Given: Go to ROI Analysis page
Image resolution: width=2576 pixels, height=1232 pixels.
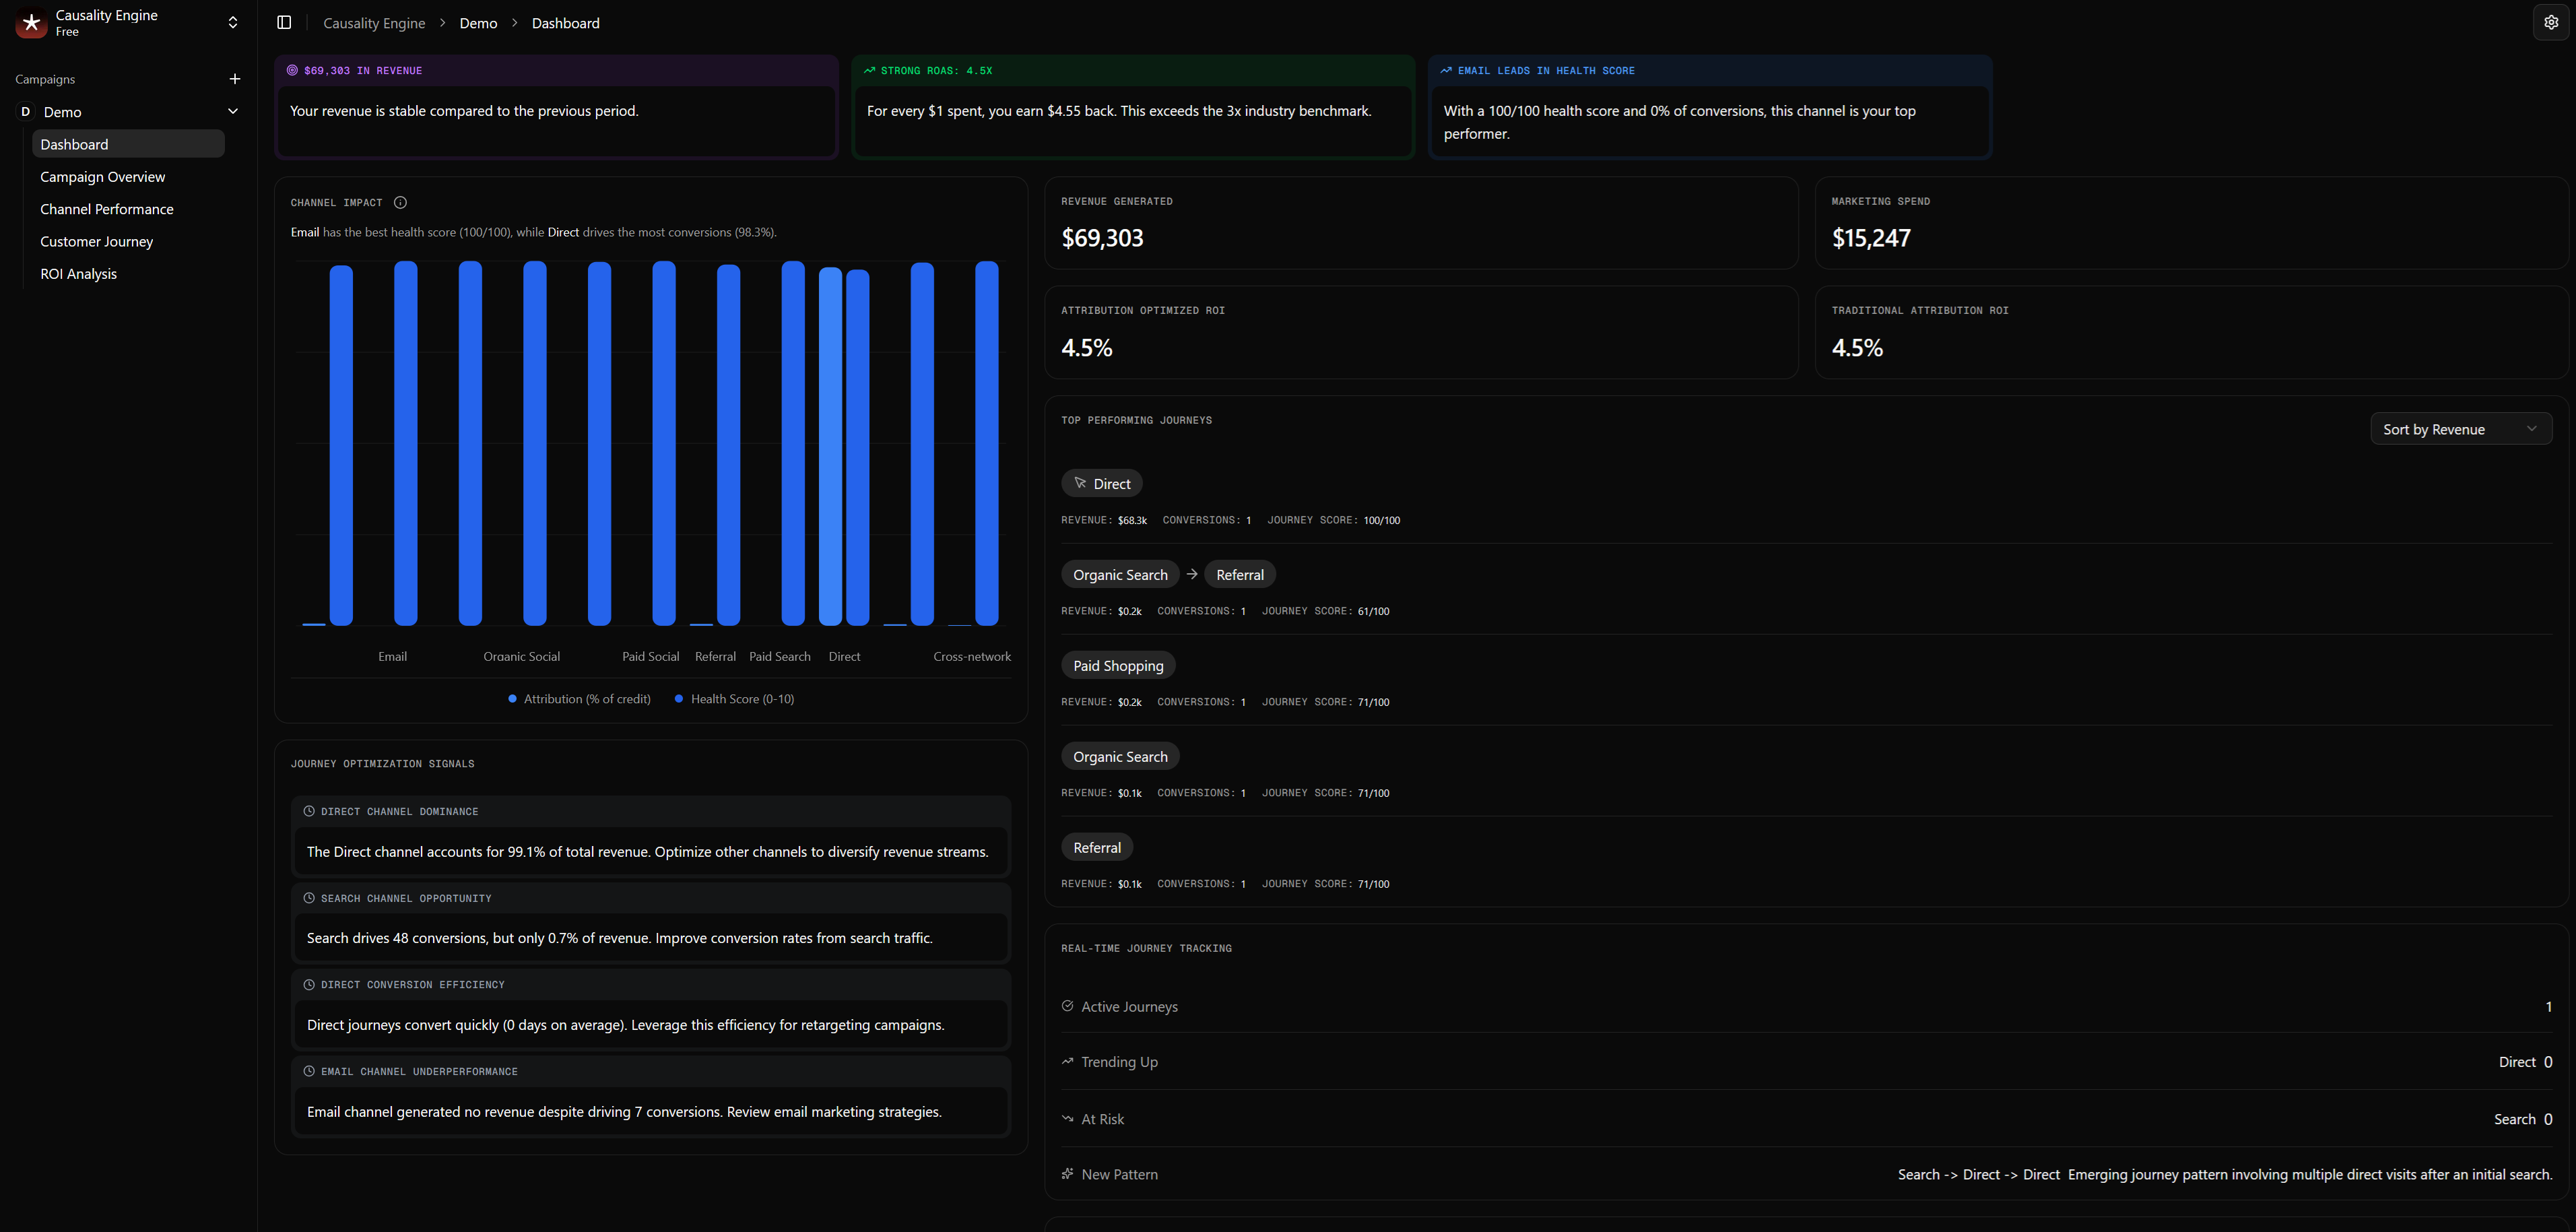Looking at the screenshot, I should pos(78,274).
